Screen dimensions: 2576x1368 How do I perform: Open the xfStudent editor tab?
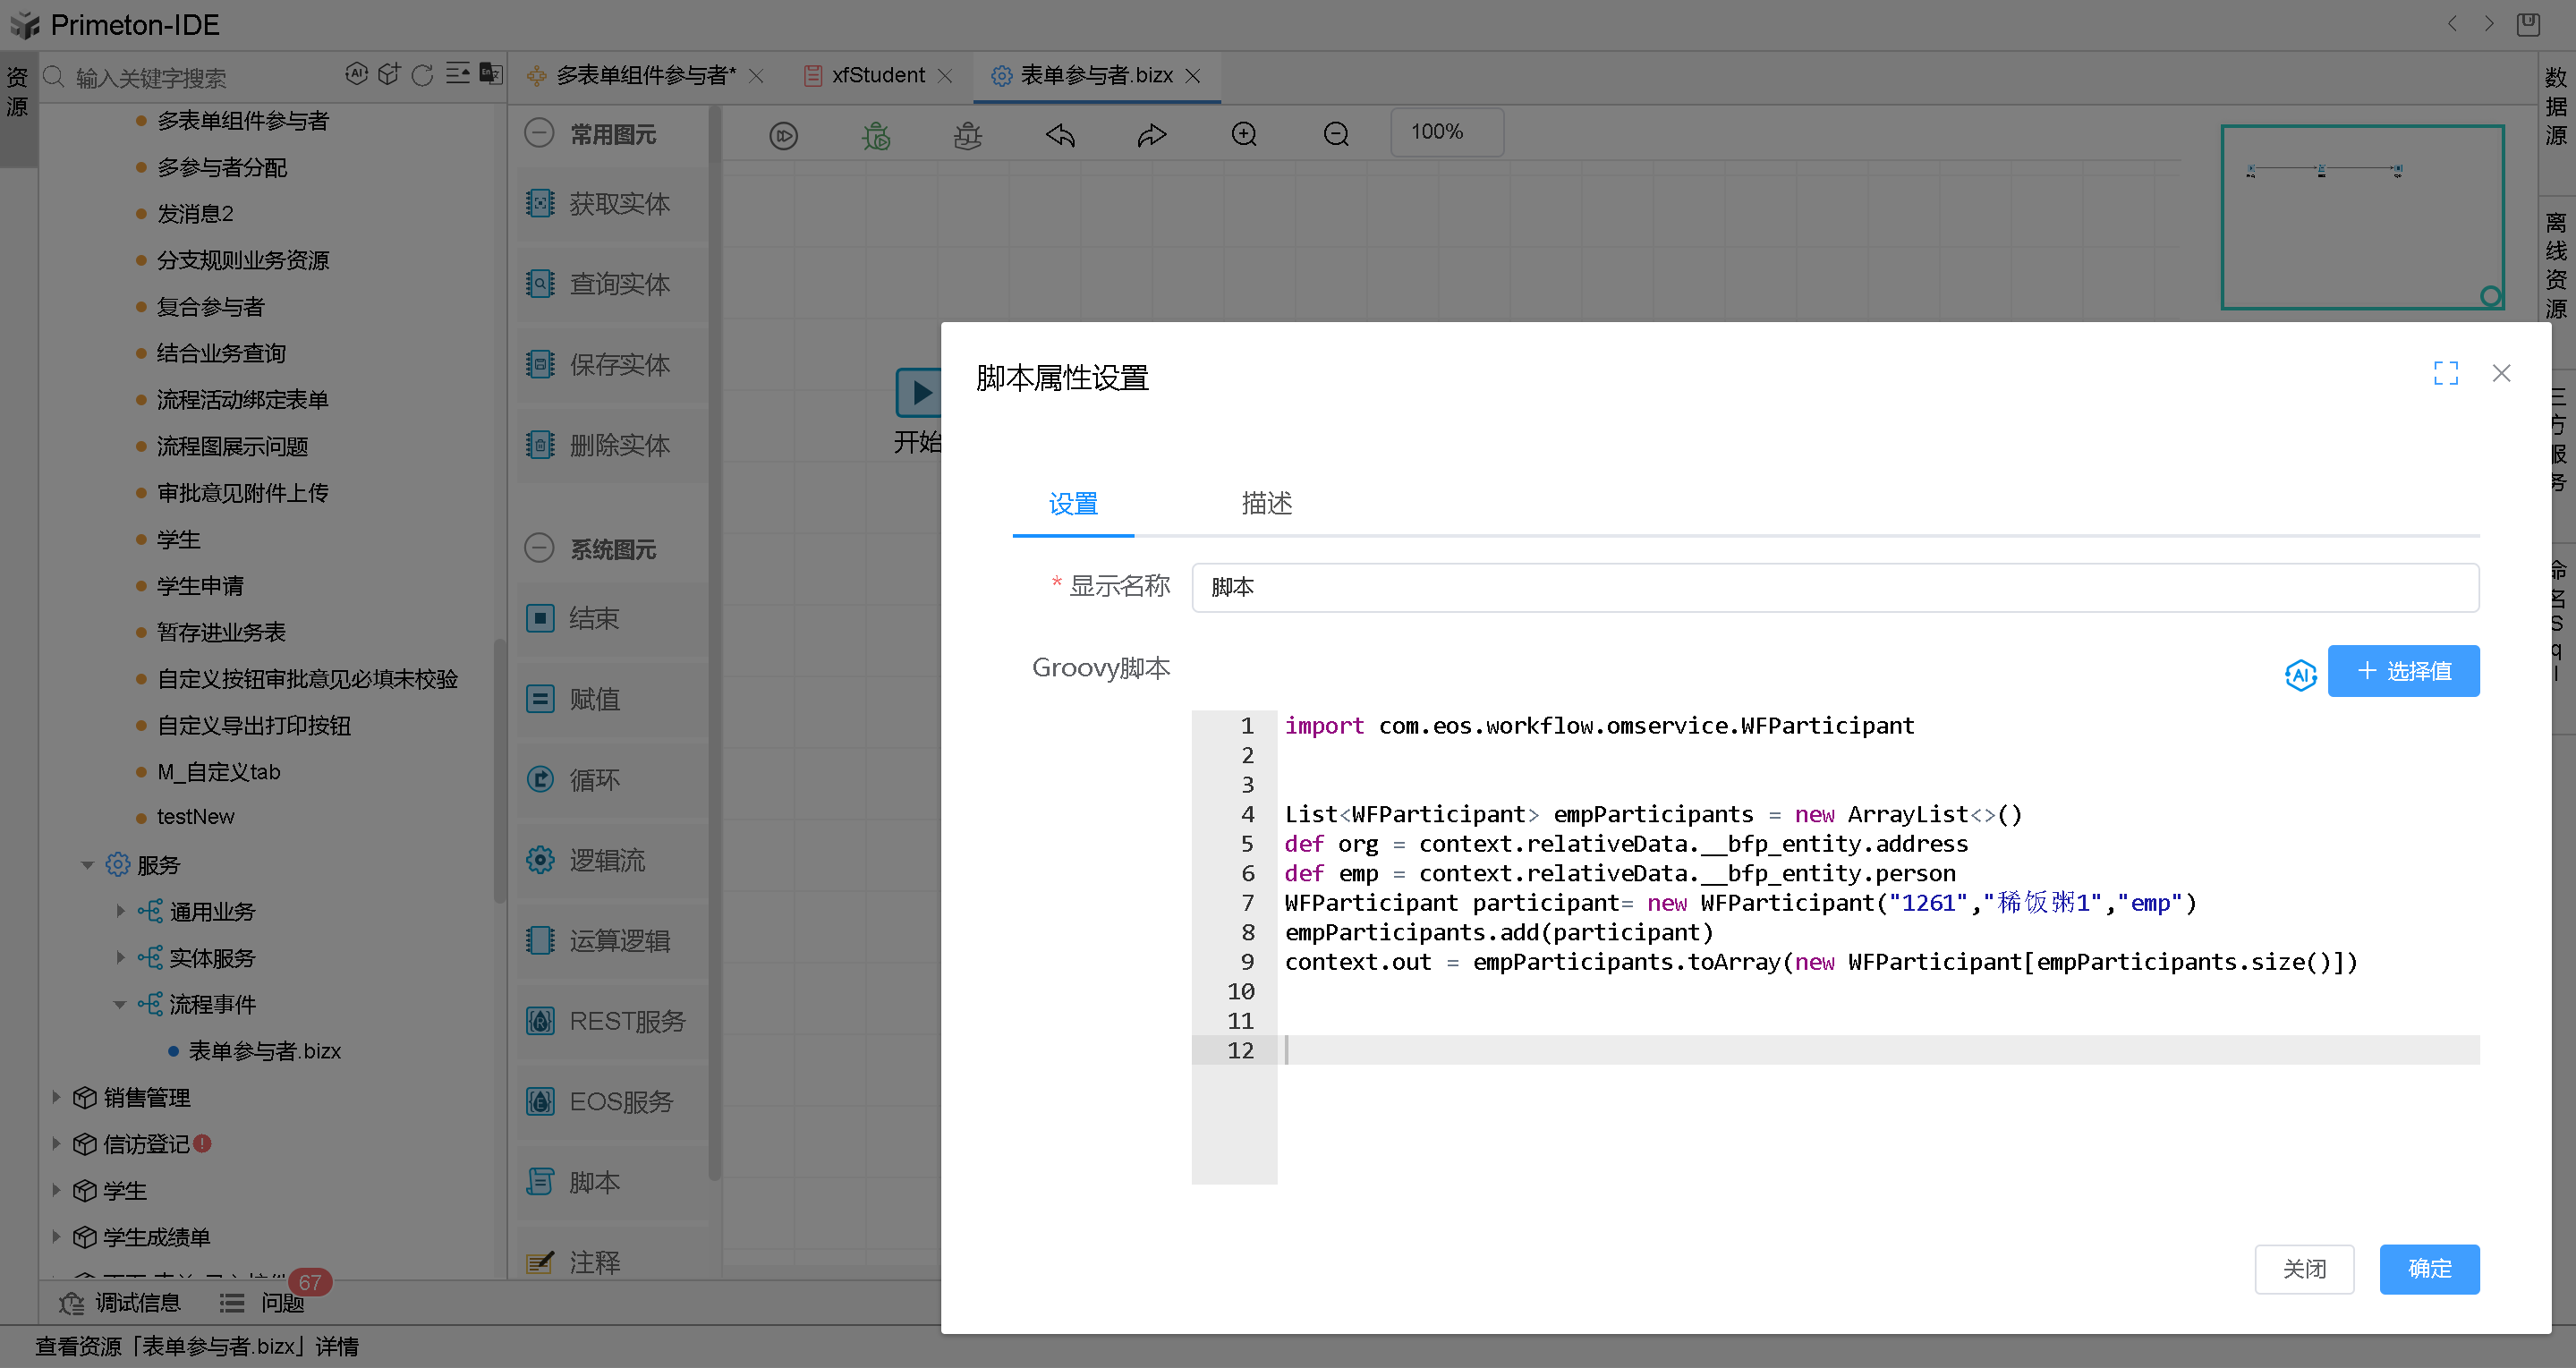(x=877, y=75)
